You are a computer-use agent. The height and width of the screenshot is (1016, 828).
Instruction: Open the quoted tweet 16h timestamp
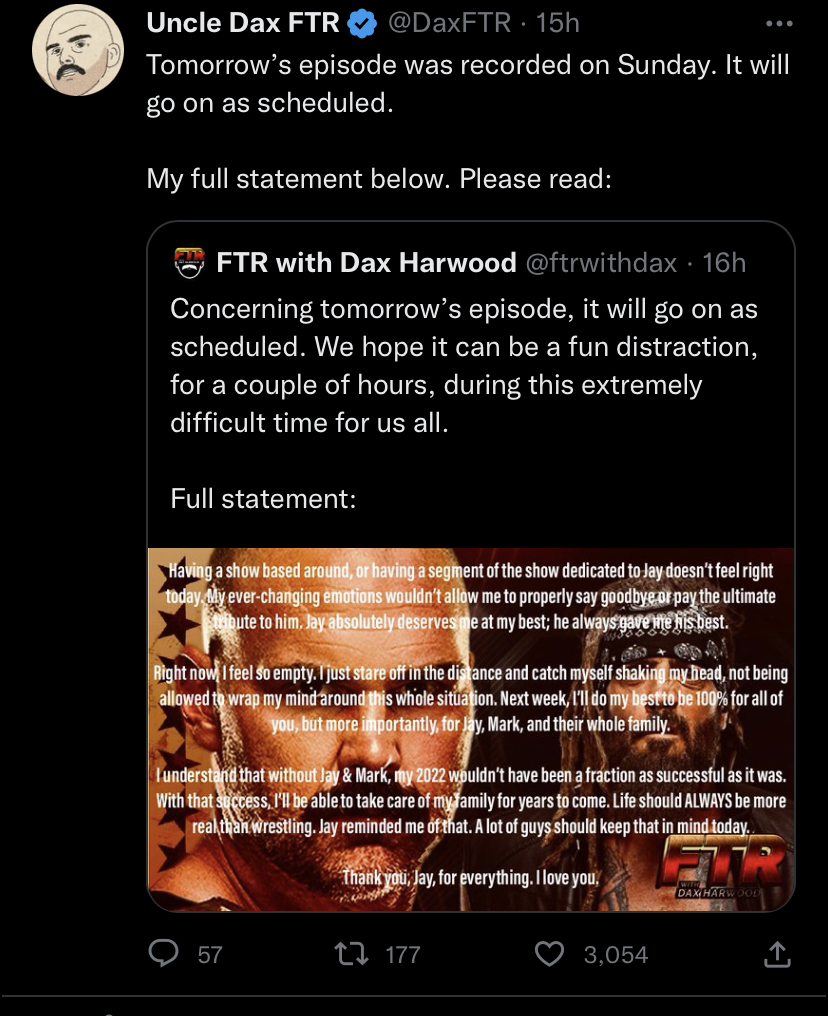pos(724,262)
